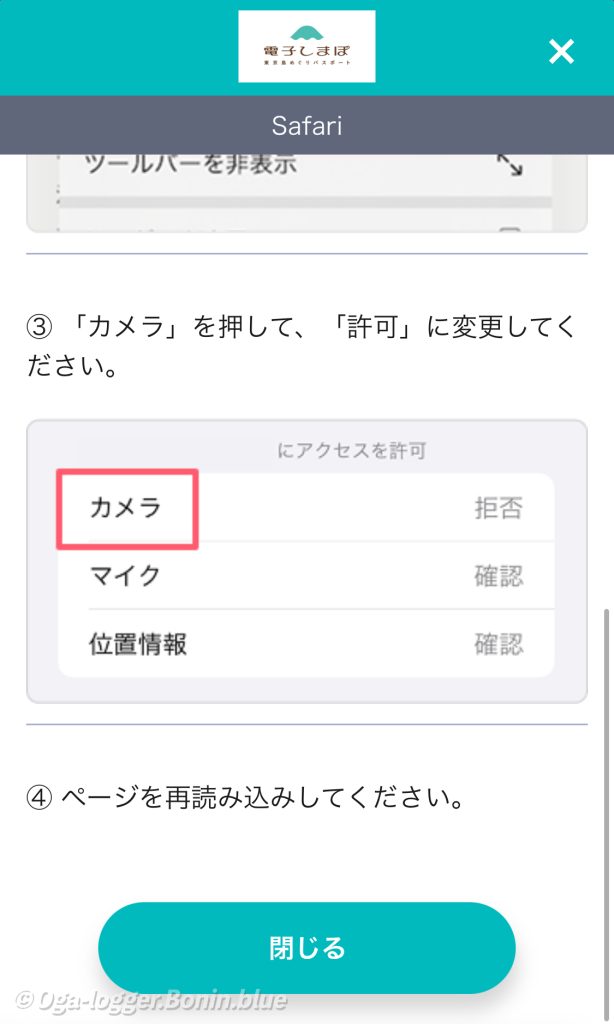Image resolution: width=614 pixels, height=1024 pixels.
Task: Tap the Safari title bar
Action: [307, 126]
